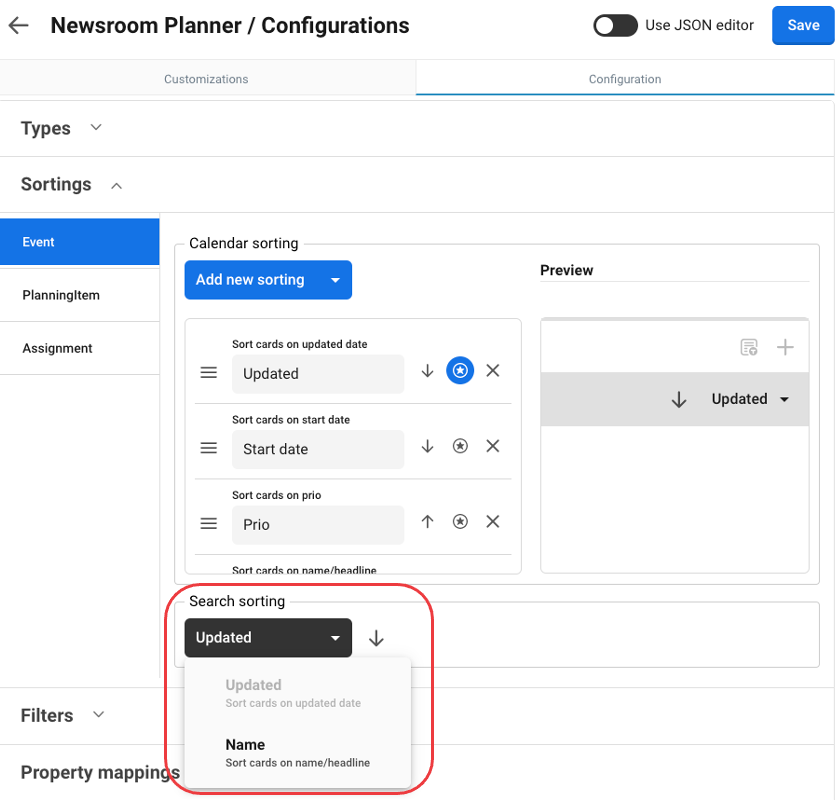838x800 pixels.
Task: Toggle sort direction arrow for Updated row
Action: 427,371
